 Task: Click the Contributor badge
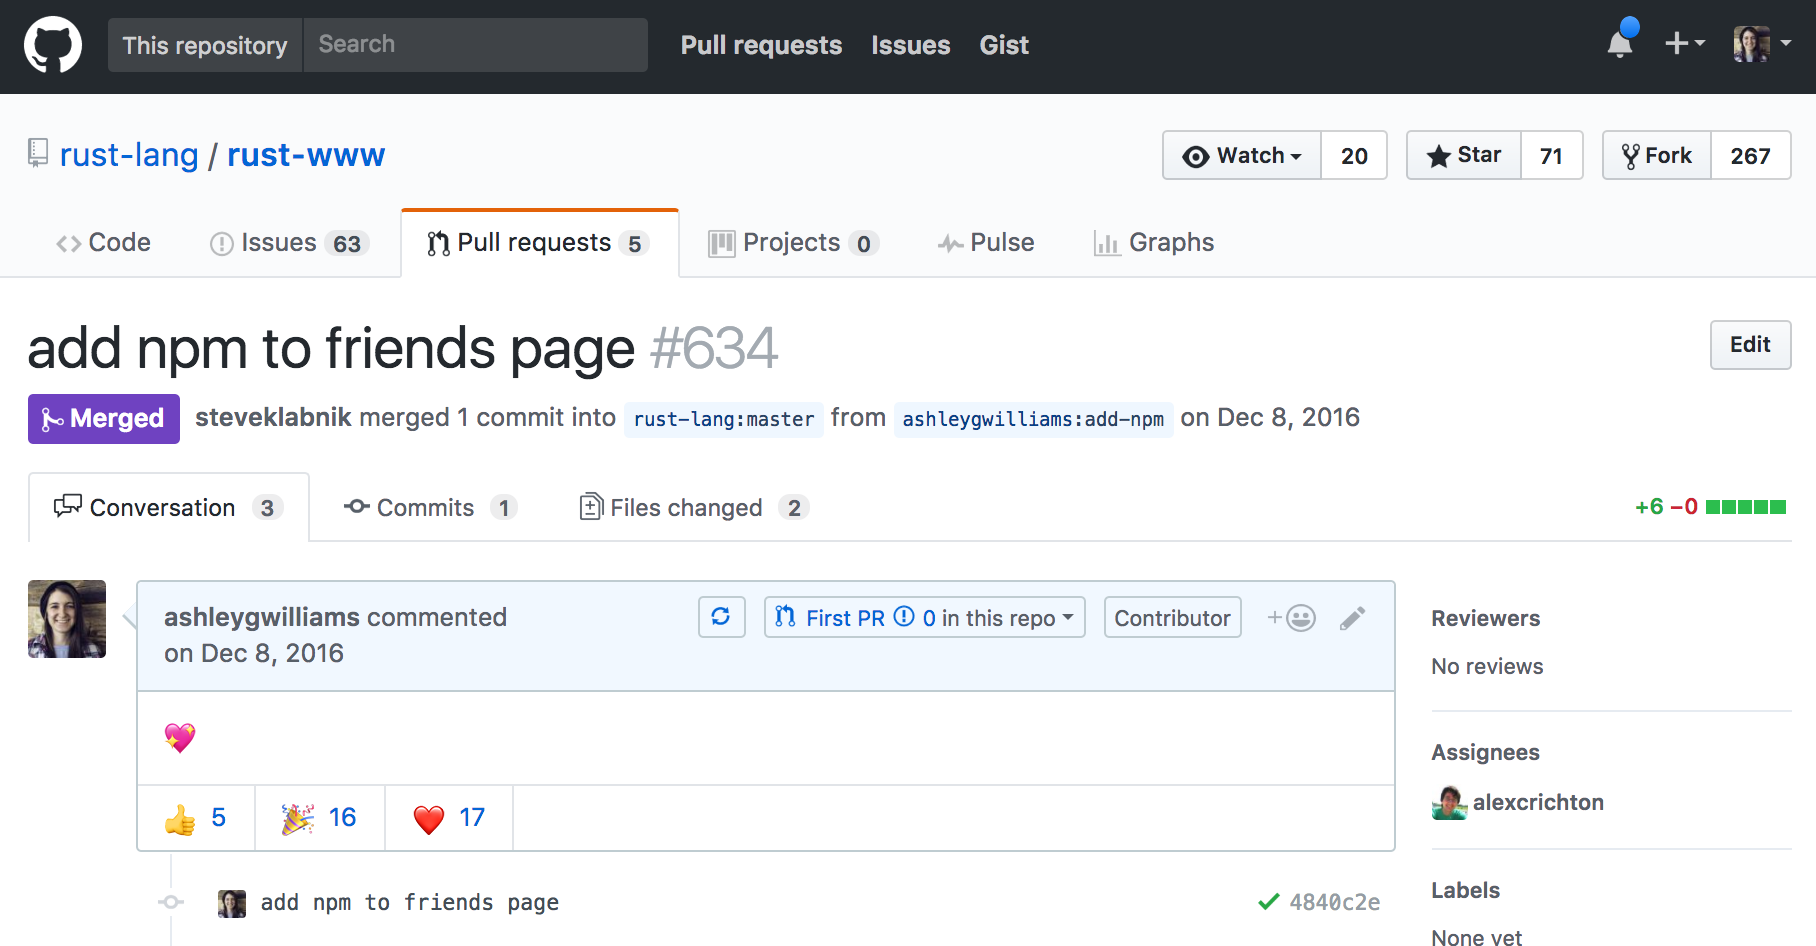click(x=1173, y=617)
